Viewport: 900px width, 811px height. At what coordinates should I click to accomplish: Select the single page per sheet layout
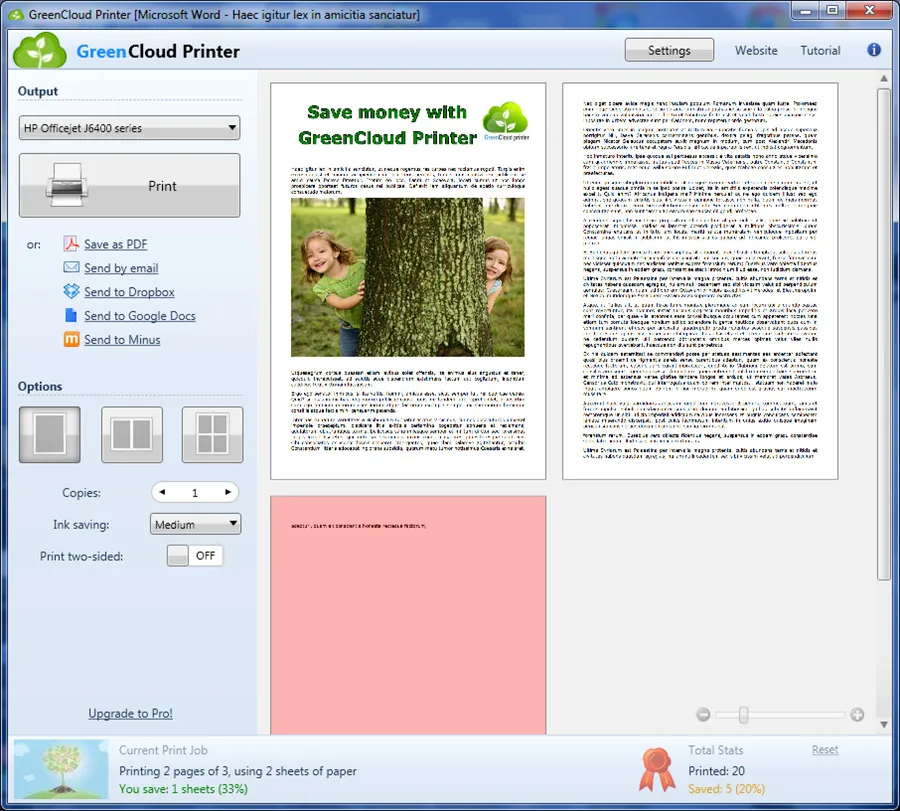49,434
